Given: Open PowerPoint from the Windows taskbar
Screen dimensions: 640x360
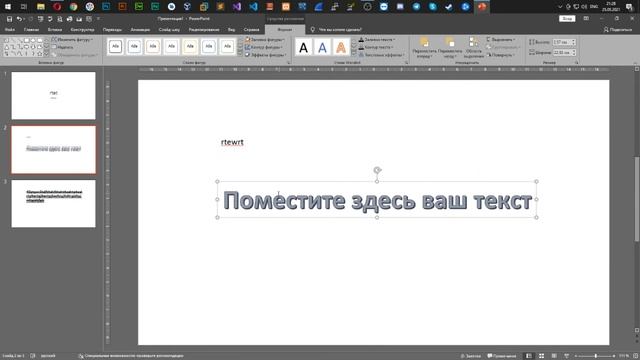Looking at the screenshot, I should [x=482, y=7].
